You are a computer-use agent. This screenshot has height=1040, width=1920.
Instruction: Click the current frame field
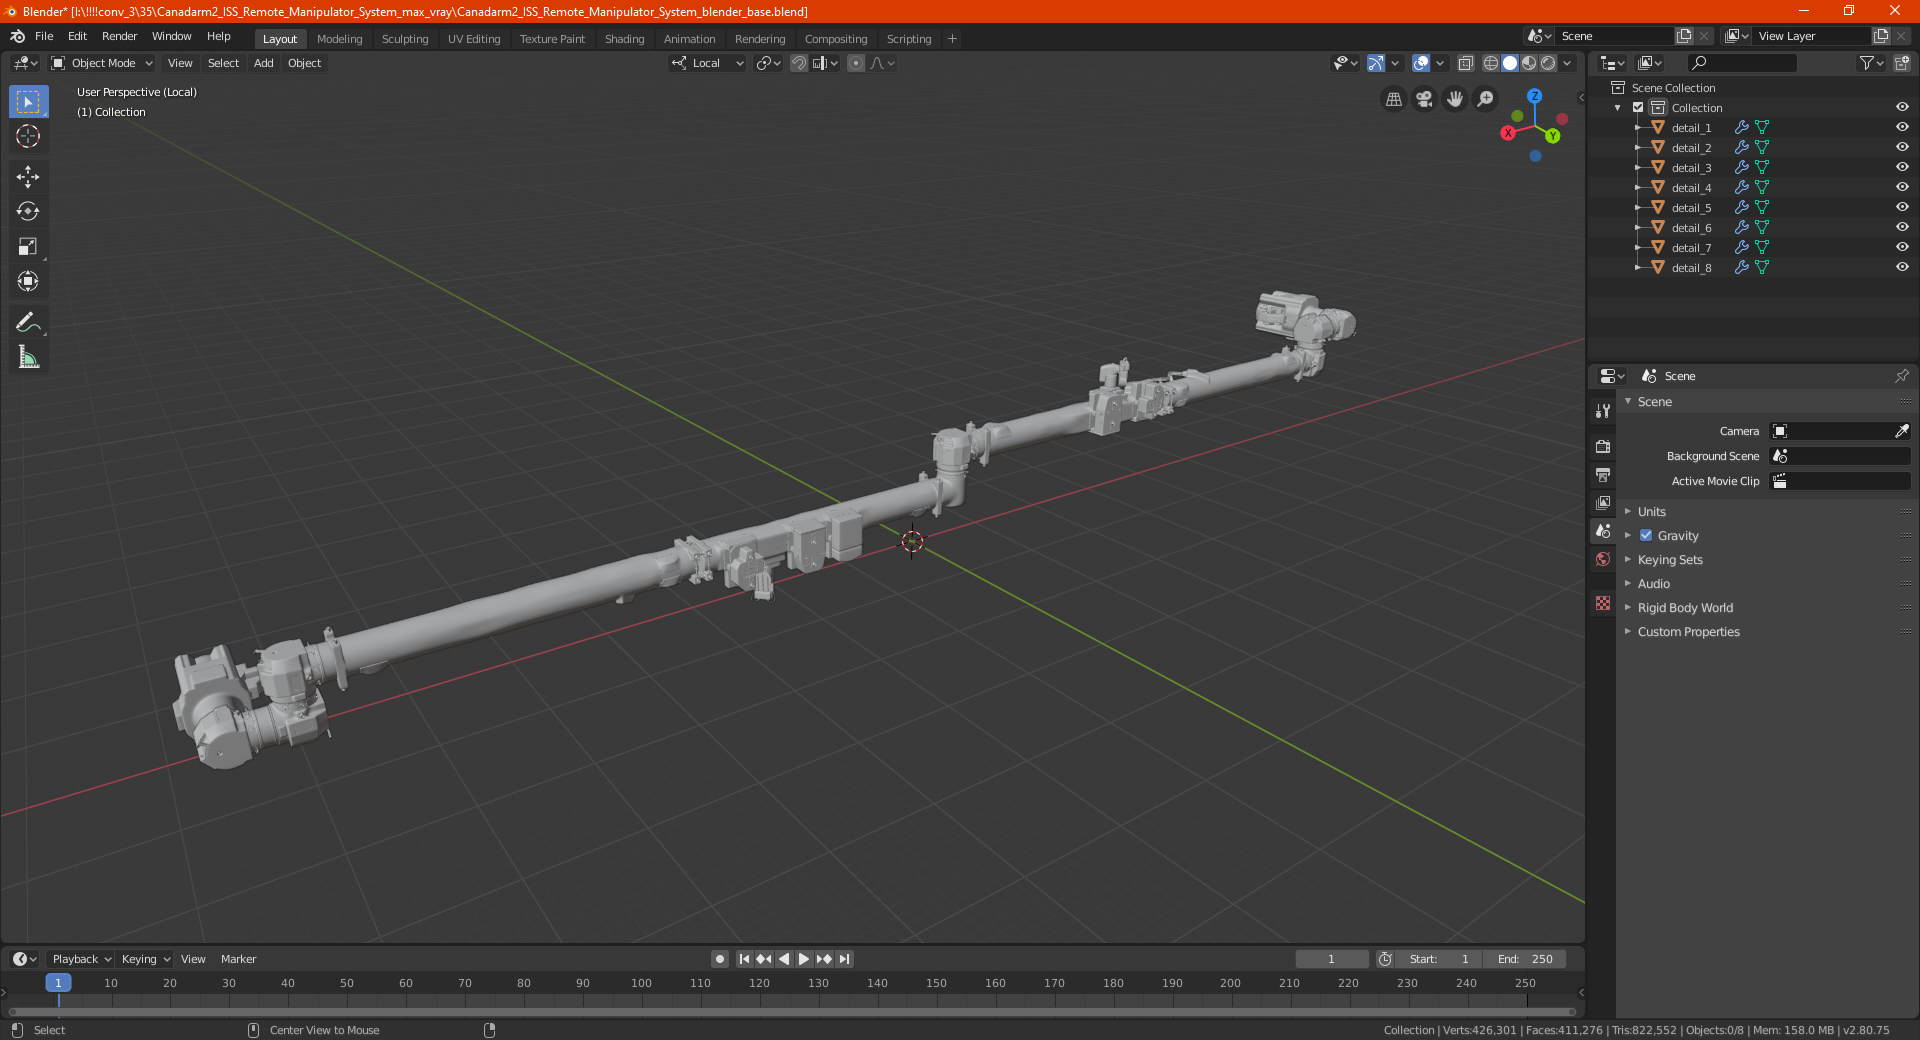[x=1332, y=959]
